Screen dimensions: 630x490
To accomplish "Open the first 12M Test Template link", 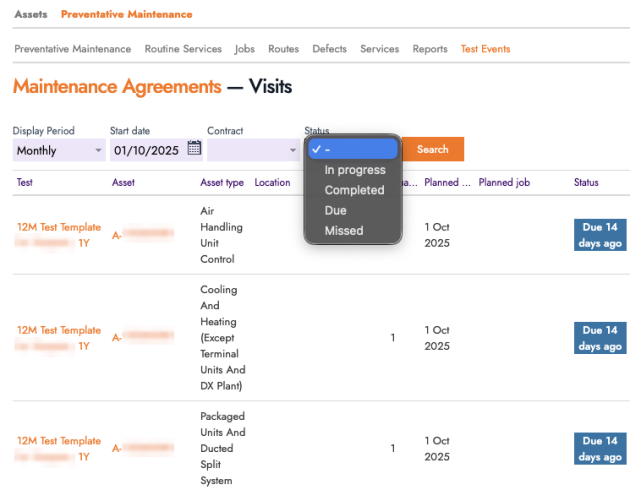I will point(59,227).
